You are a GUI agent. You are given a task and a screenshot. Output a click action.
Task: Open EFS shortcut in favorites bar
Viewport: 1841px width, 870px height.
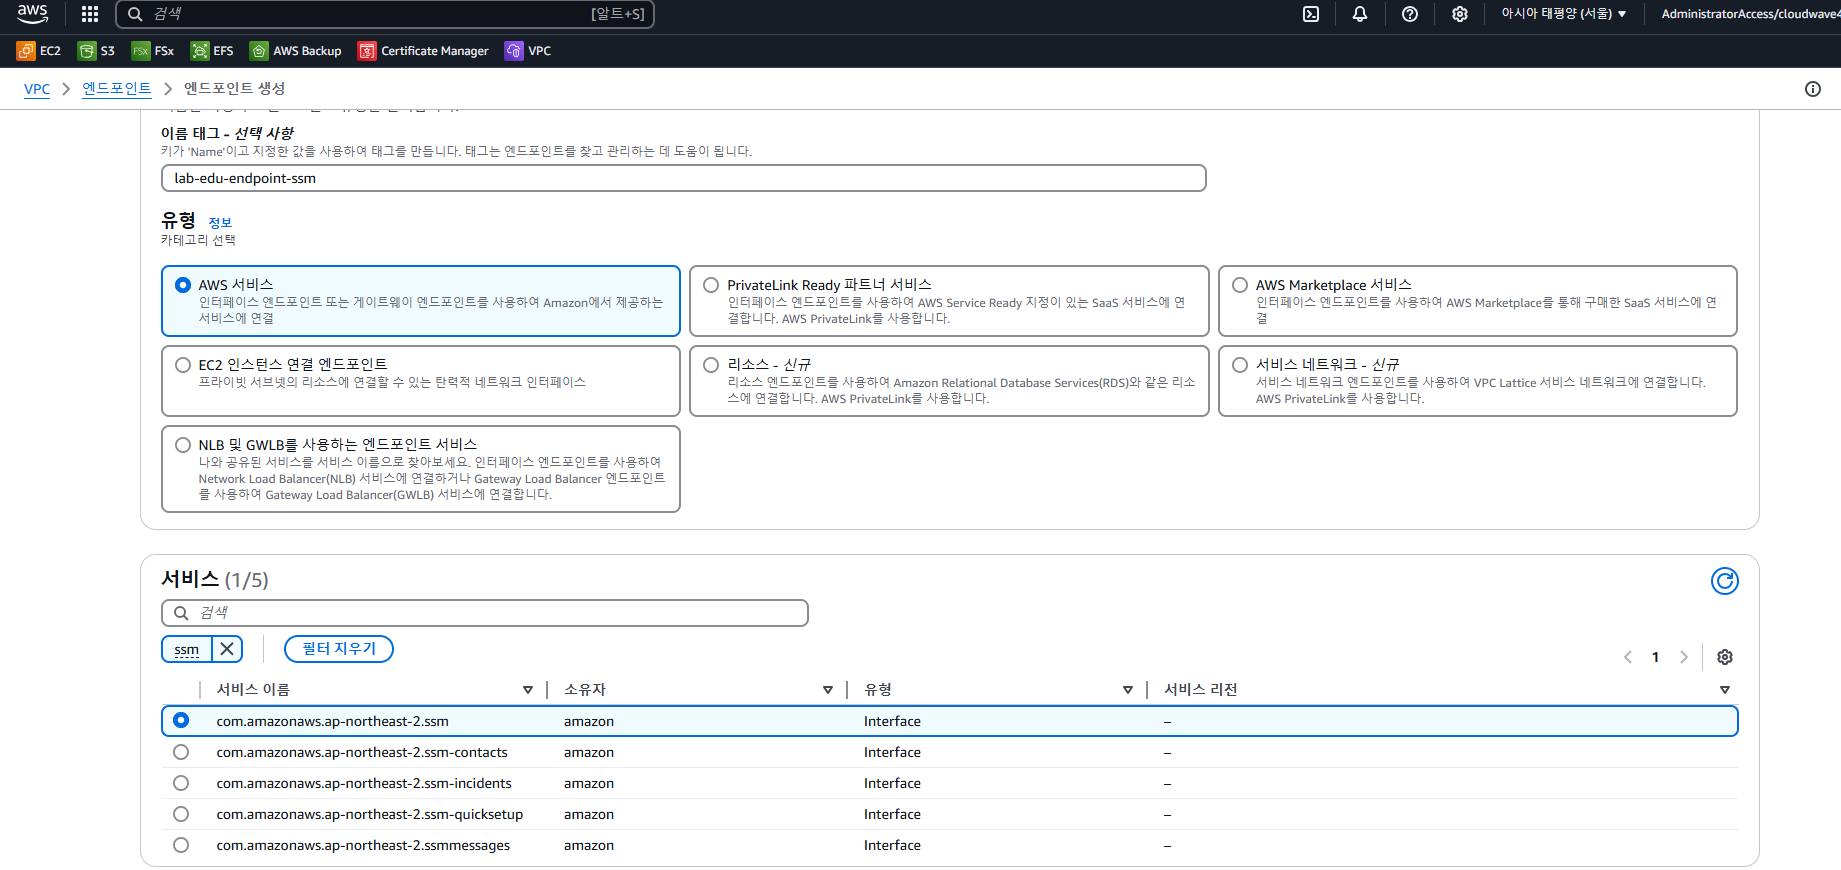coord(212,51)
